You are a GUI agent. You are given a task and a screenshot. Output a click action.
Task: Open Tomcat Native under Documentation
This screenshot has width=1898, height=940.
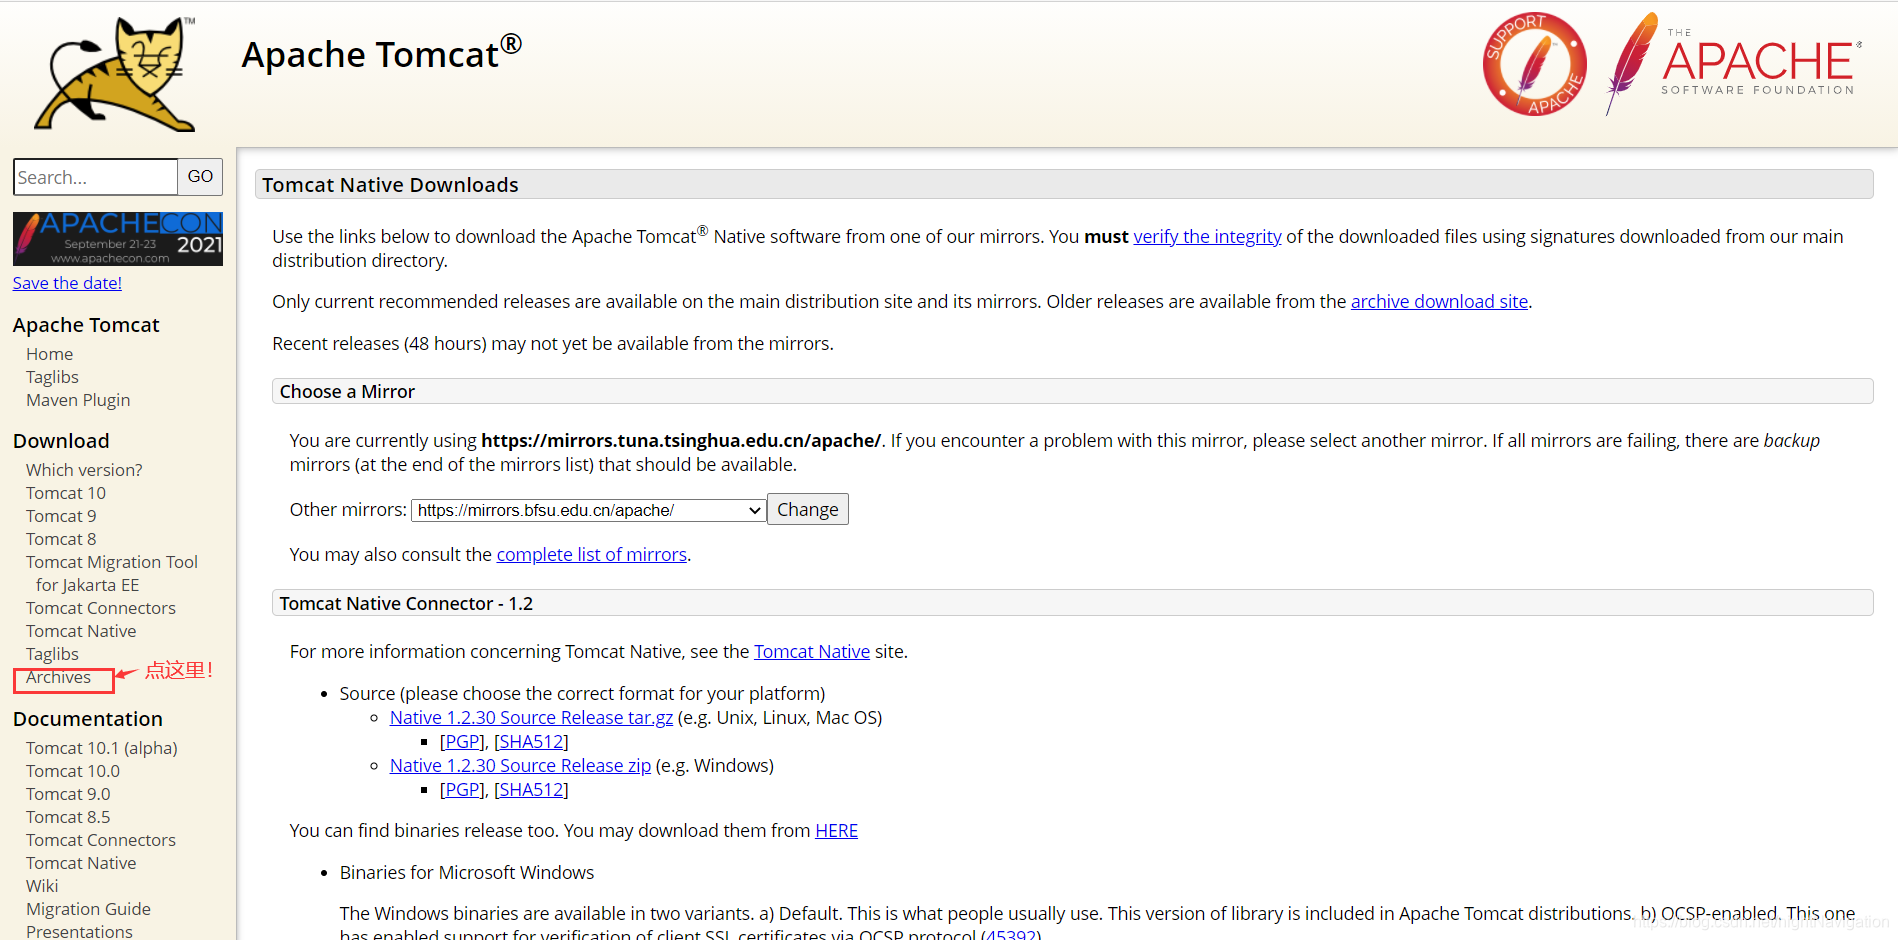tap(81, 863)
